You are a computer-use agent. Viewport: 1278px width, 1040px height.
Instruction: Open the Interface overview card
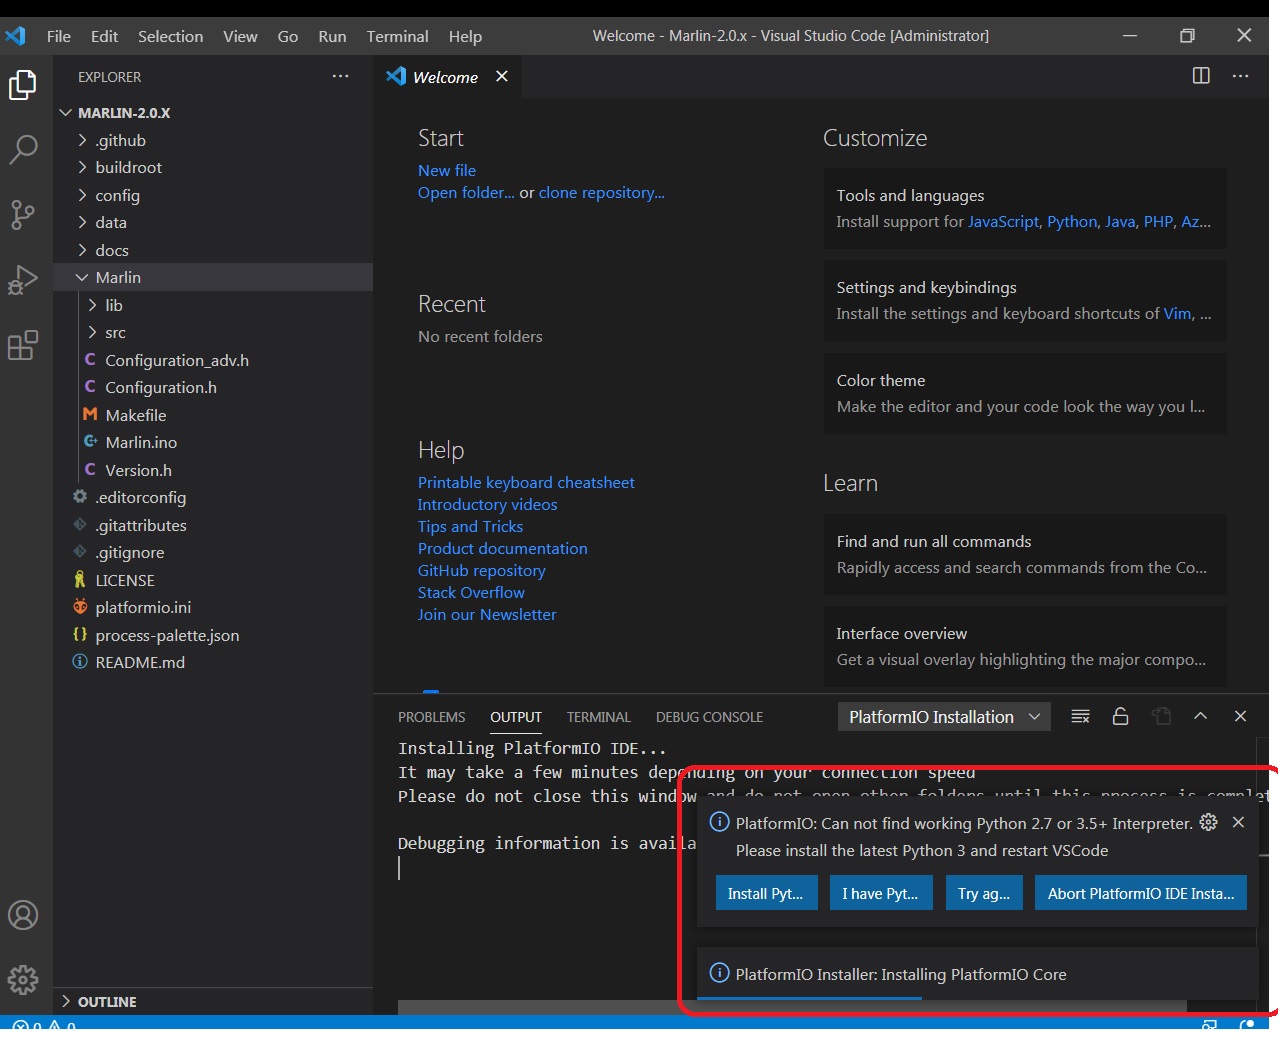click(1025, 646)
